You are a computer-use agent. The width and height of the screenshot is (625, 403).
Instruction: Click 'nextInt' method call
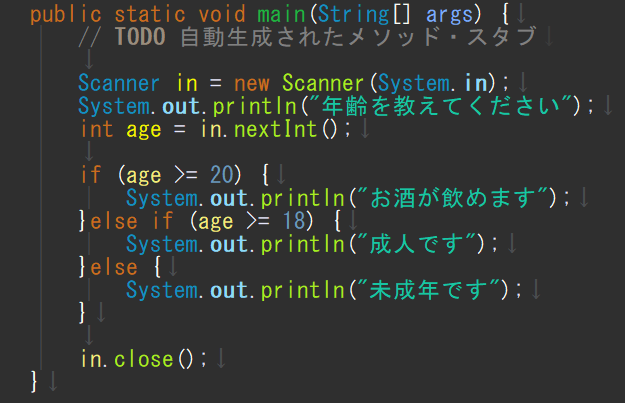(x=275, y=129)
